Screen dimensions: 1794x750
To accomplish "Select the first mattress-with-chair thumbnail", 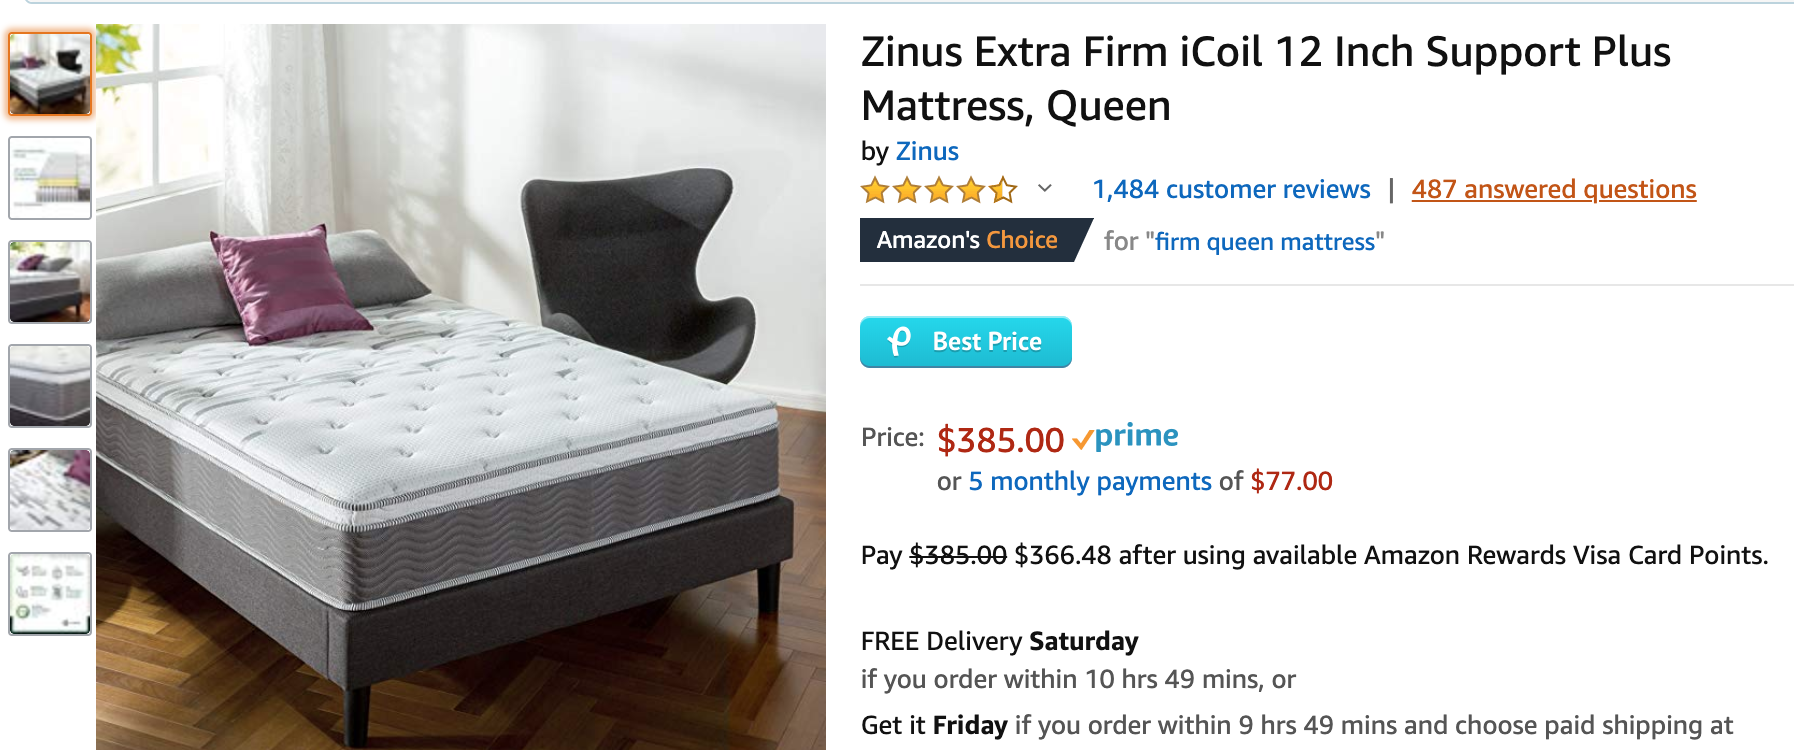I will tap(50, 74).
